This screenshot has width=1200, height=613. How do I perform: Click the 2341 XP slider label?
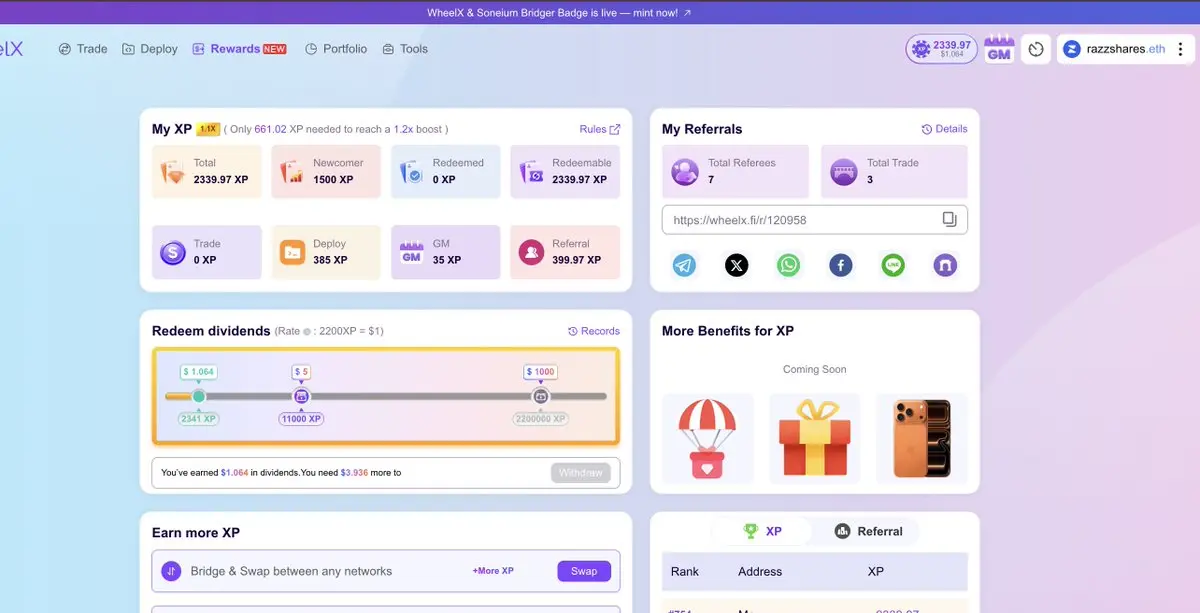pos(198,419)
